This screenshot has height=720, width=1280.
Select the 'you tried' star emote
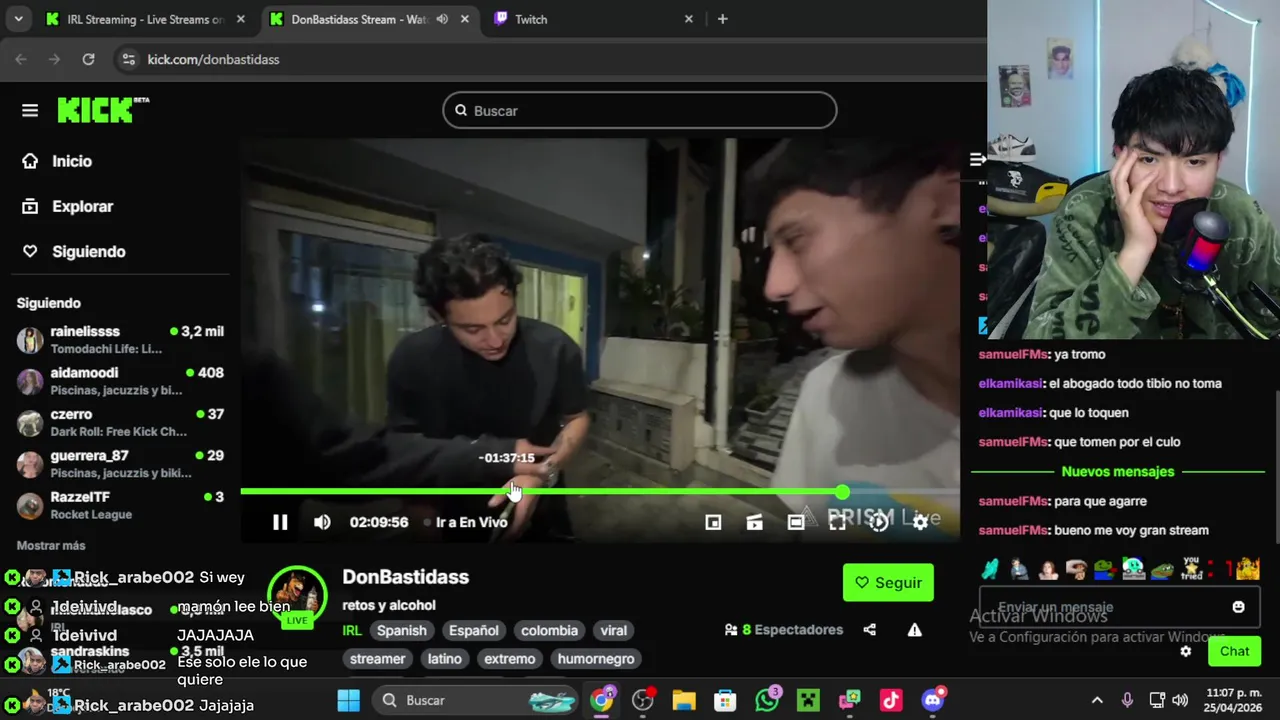pos(1191,569)
